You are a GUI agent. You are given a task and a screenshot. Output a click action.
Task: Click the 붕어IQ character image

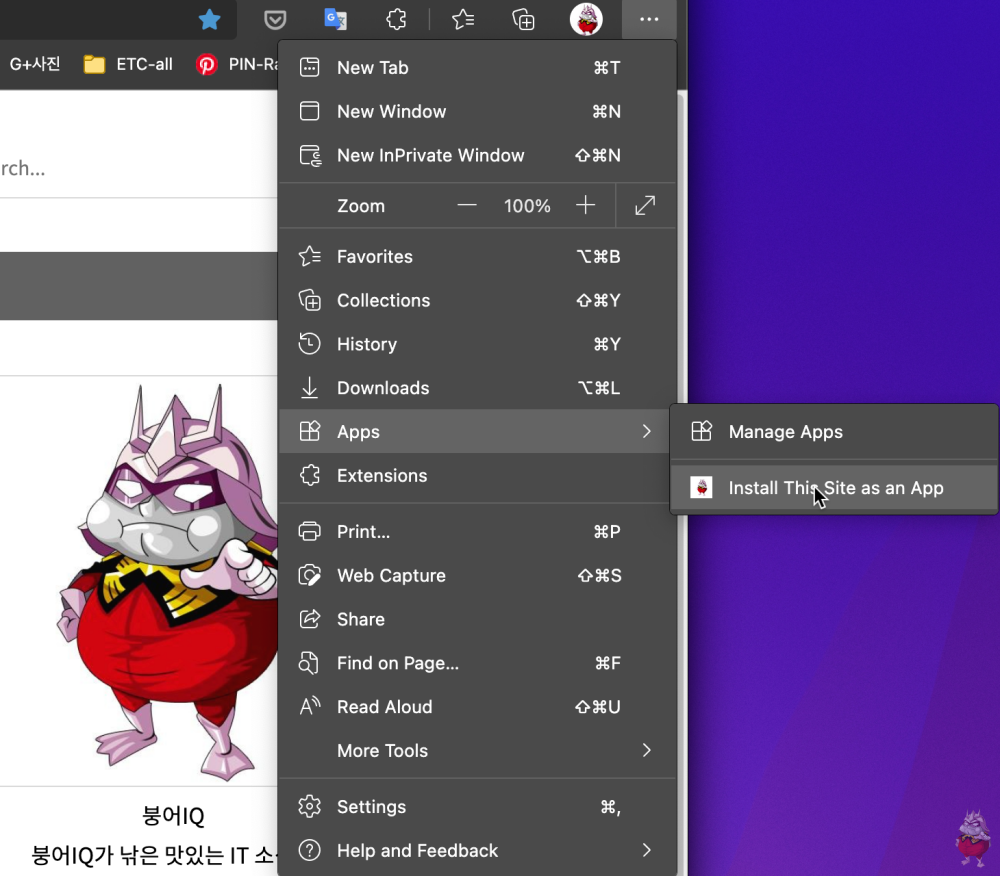[x=167, y=581]
